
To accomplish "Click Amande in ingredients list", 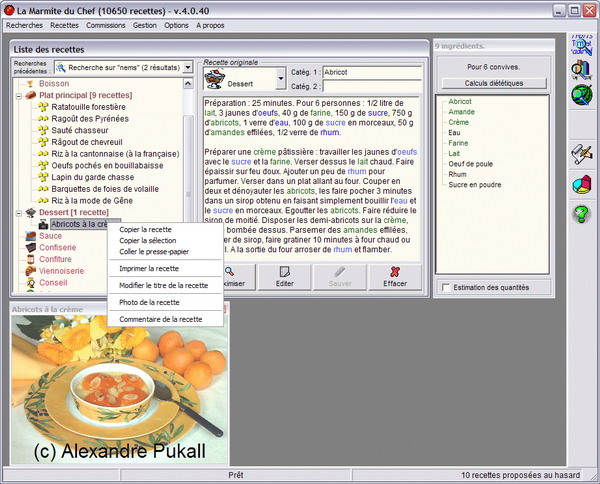I will click(x=461, y=112).
